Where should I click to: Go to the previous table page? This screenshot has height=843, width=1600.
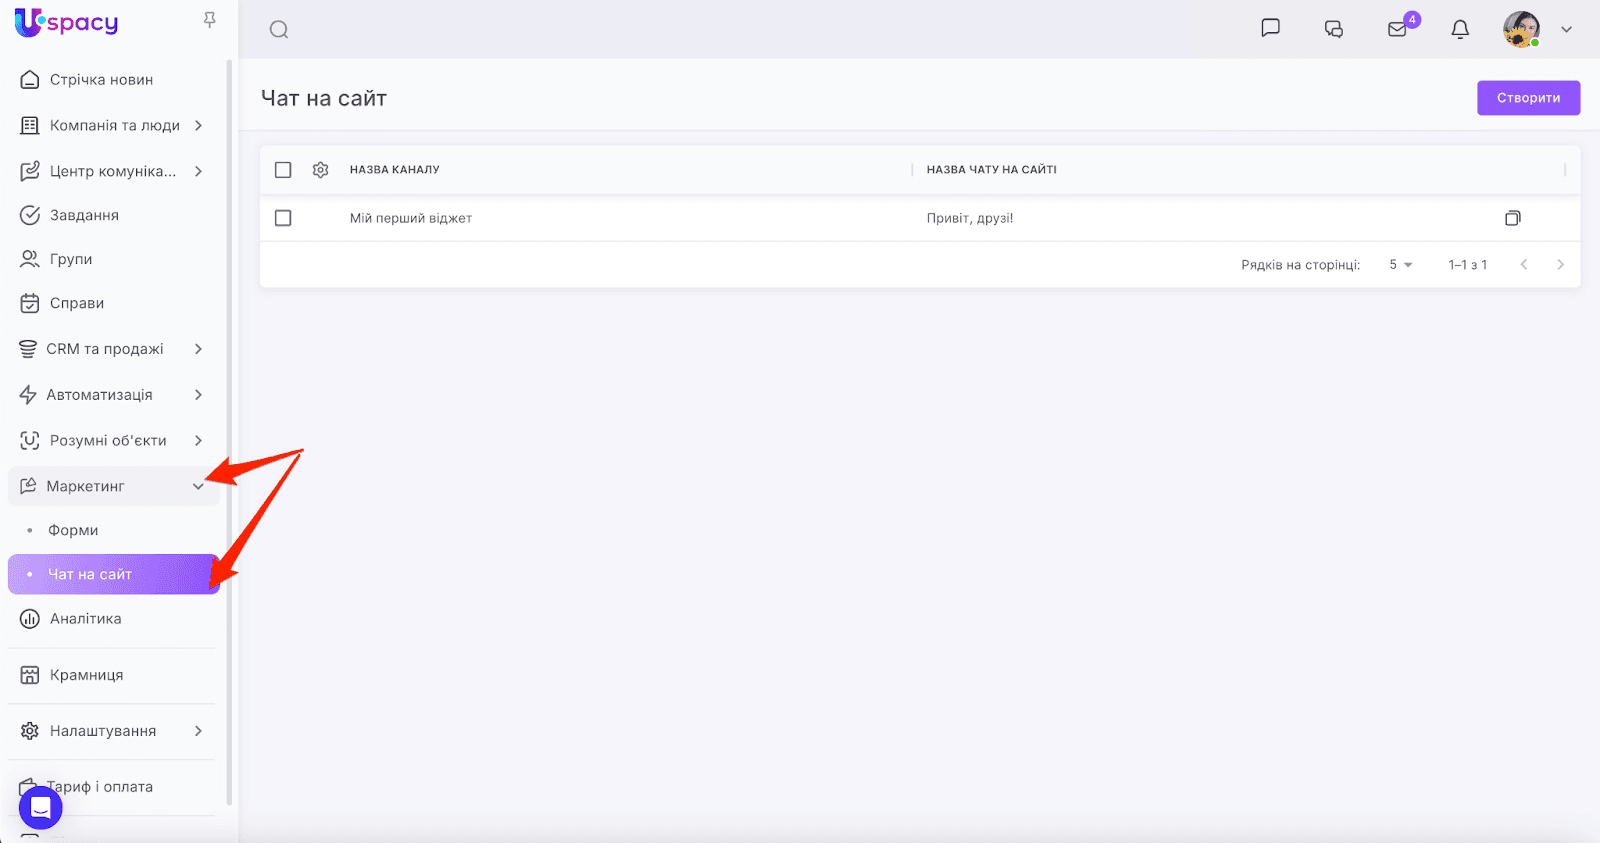coord(1524,265)
